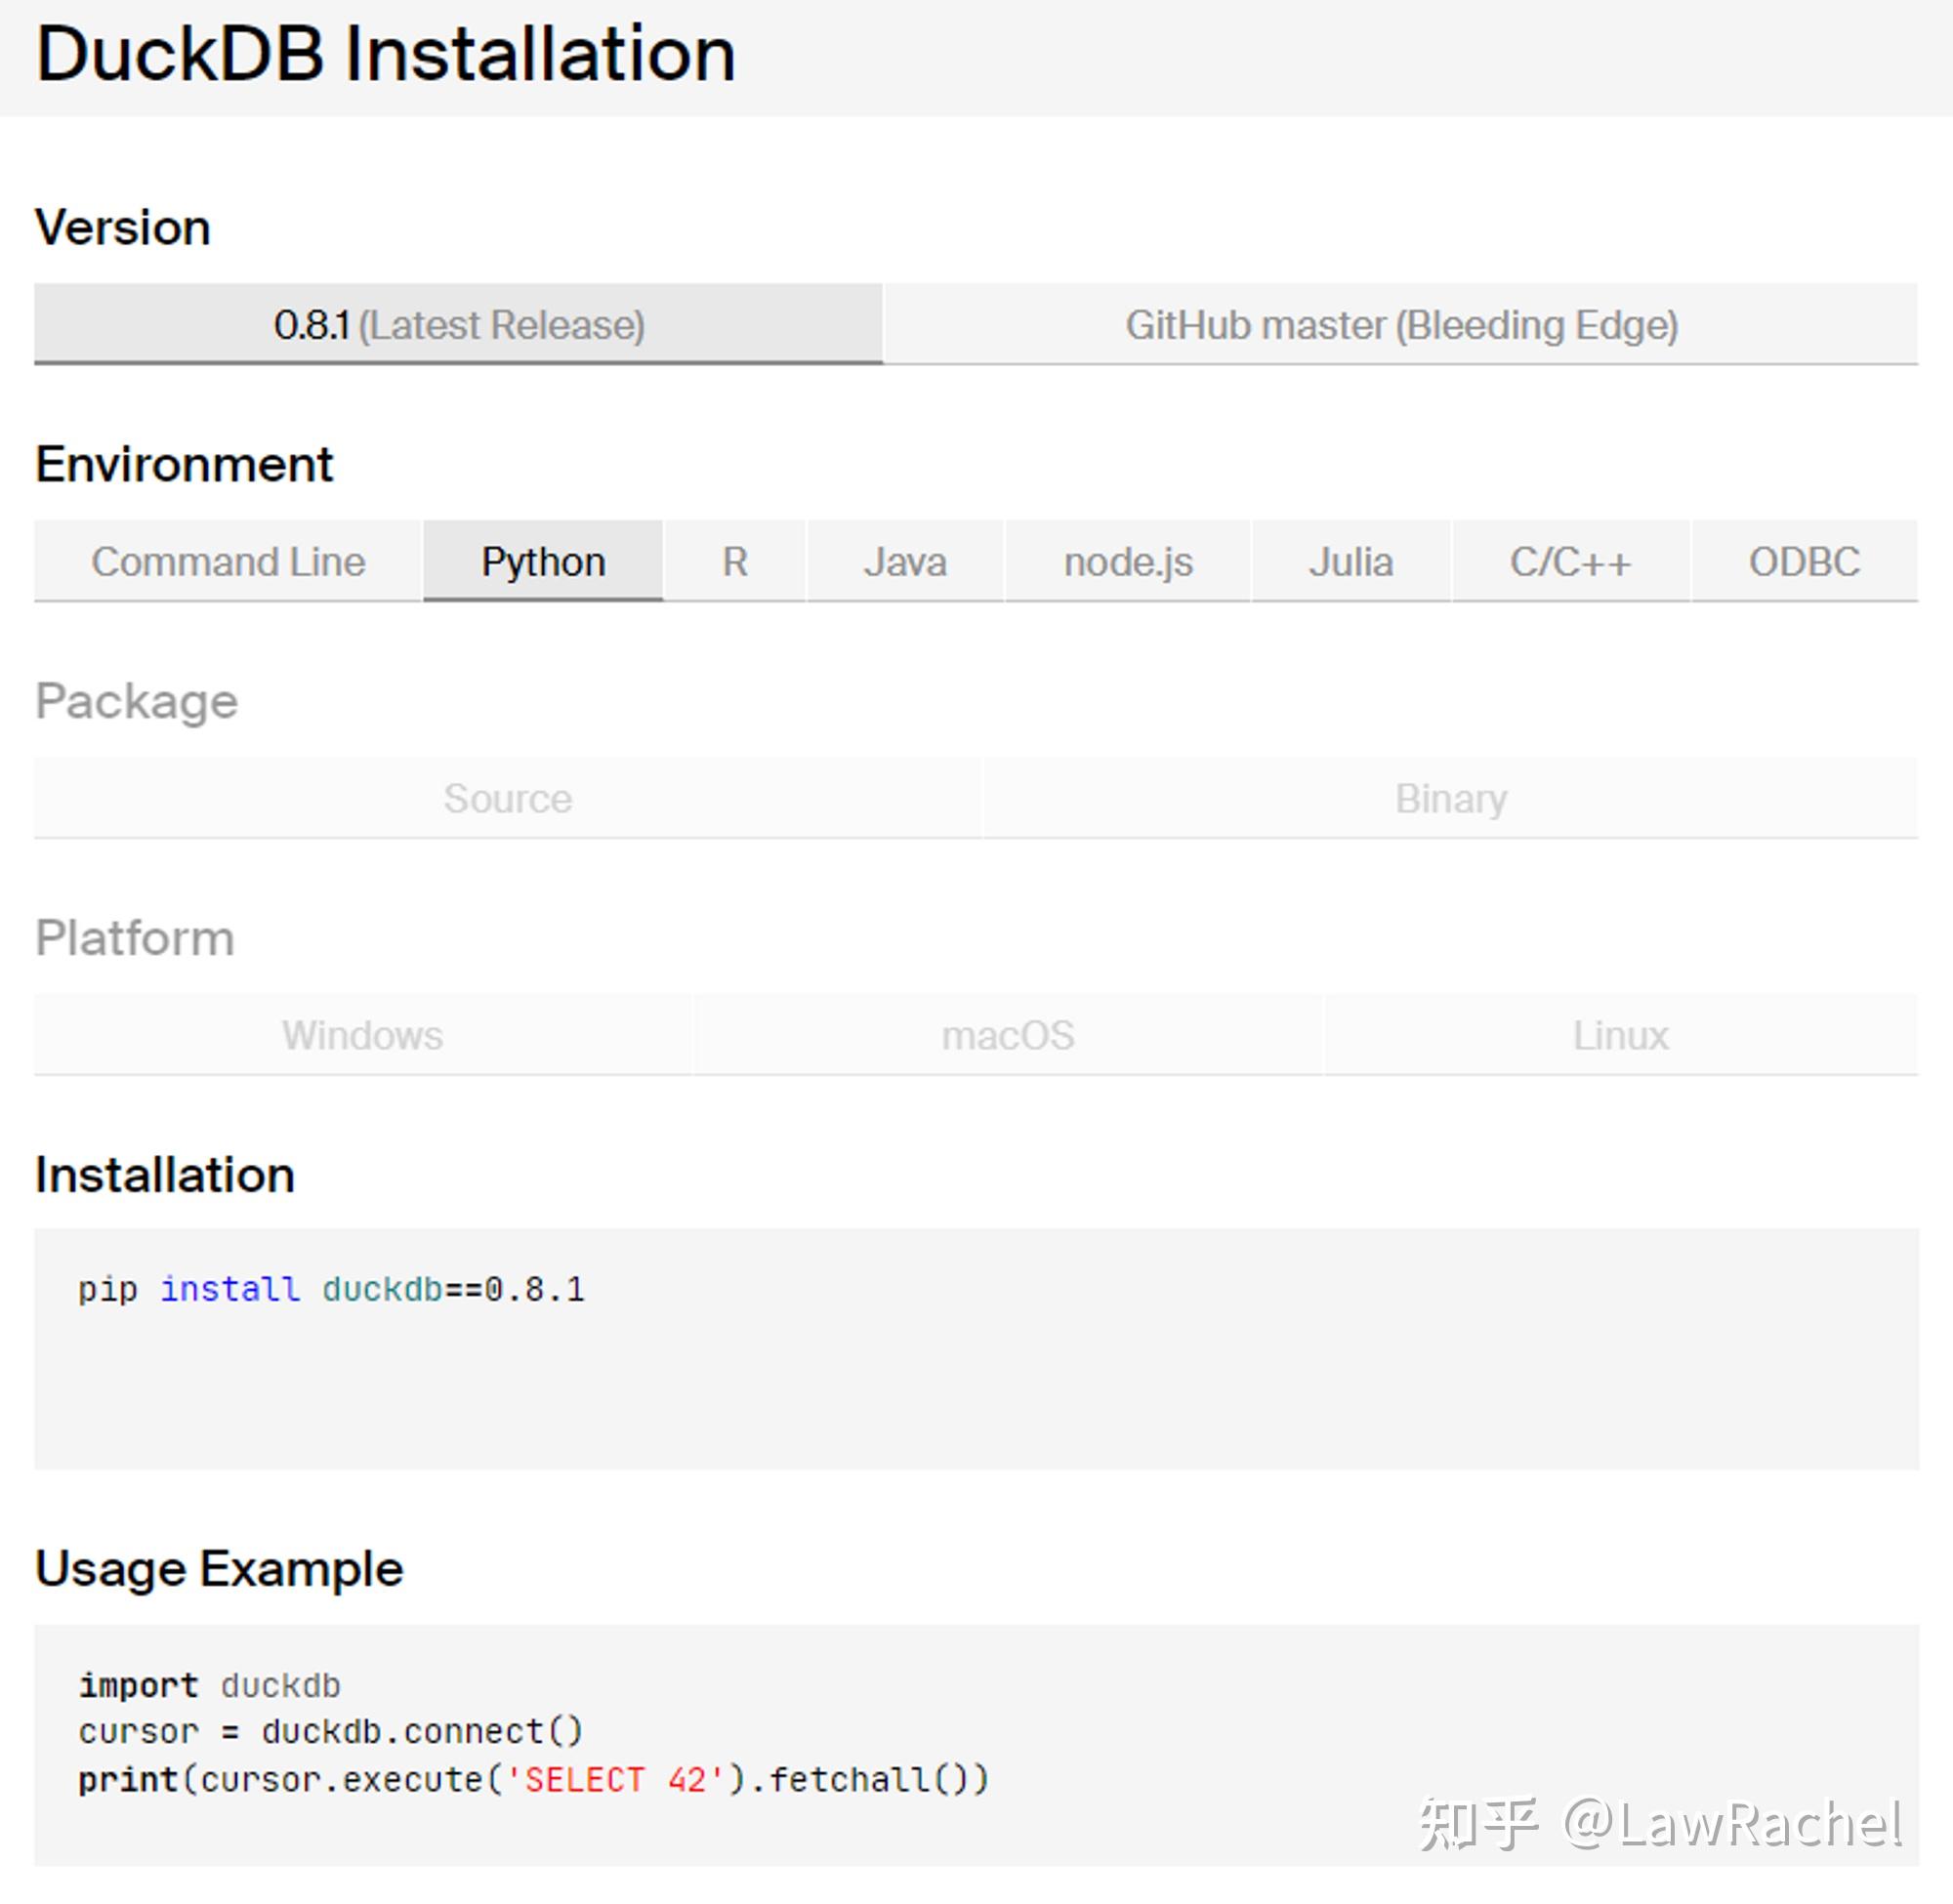Select version 0.8.1 Latest Release

(458, 324)
